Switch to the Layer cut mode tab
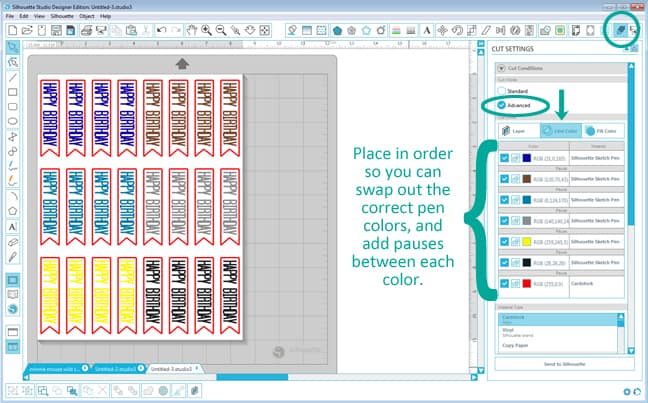This screenshot has height=403, width=648. [x=519, y=131]
